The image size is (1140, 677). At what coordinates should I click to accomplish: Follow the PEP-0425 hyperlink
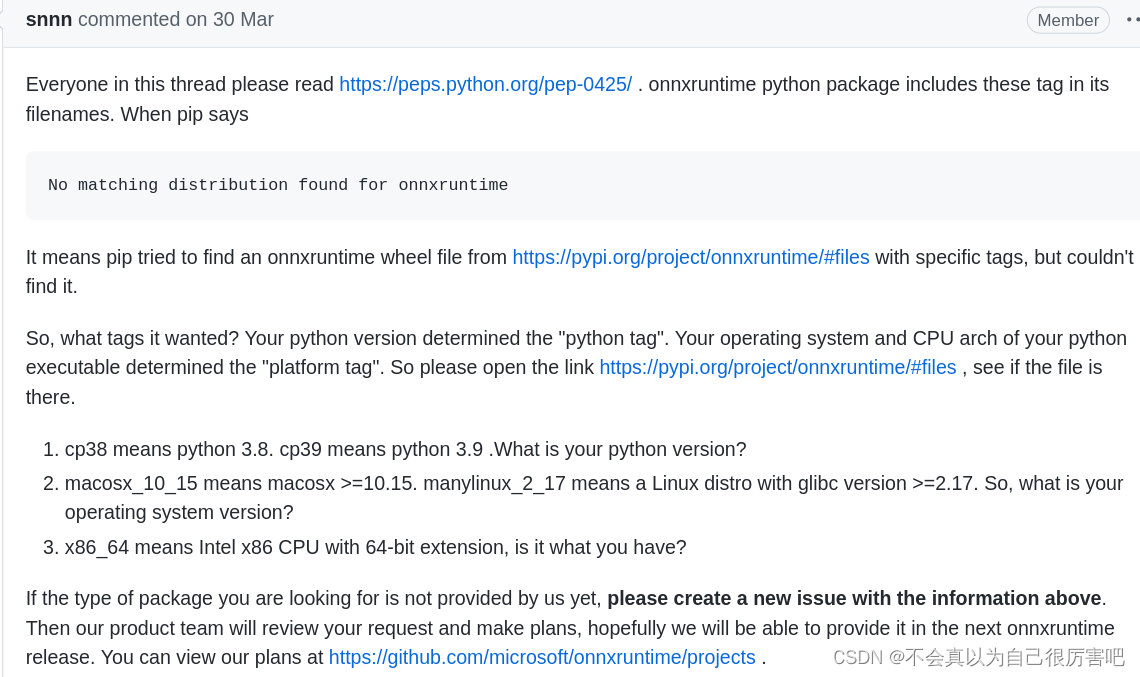[486, 84]
